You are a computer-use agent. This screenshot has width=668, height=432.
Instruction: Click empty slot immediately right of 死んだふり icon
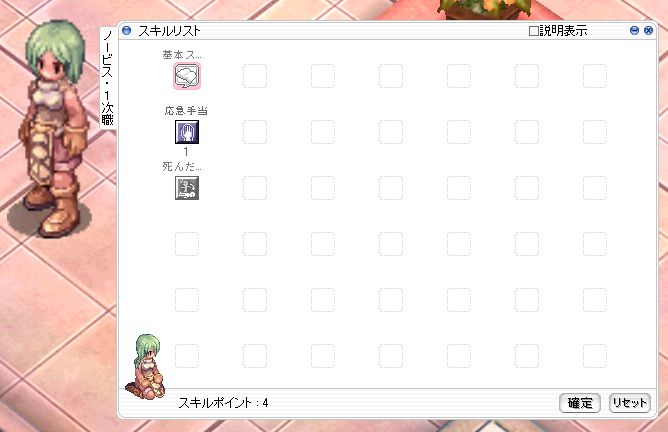(255, 188)
